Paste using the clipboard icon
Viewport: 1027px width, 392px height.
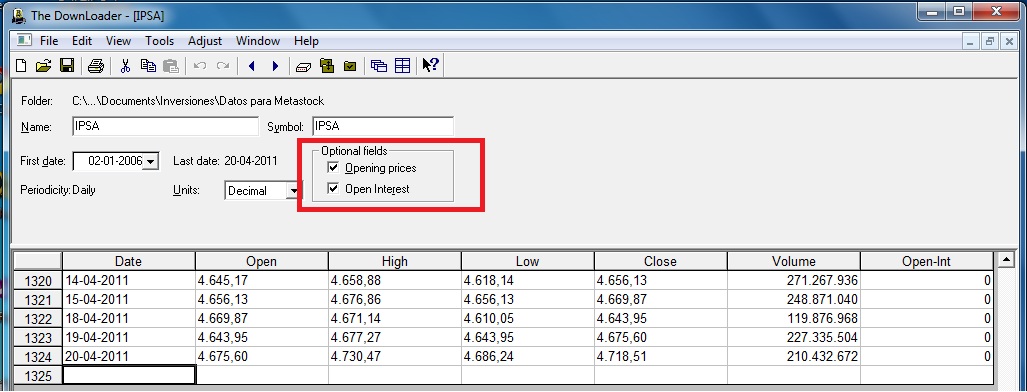click(170, 66)
